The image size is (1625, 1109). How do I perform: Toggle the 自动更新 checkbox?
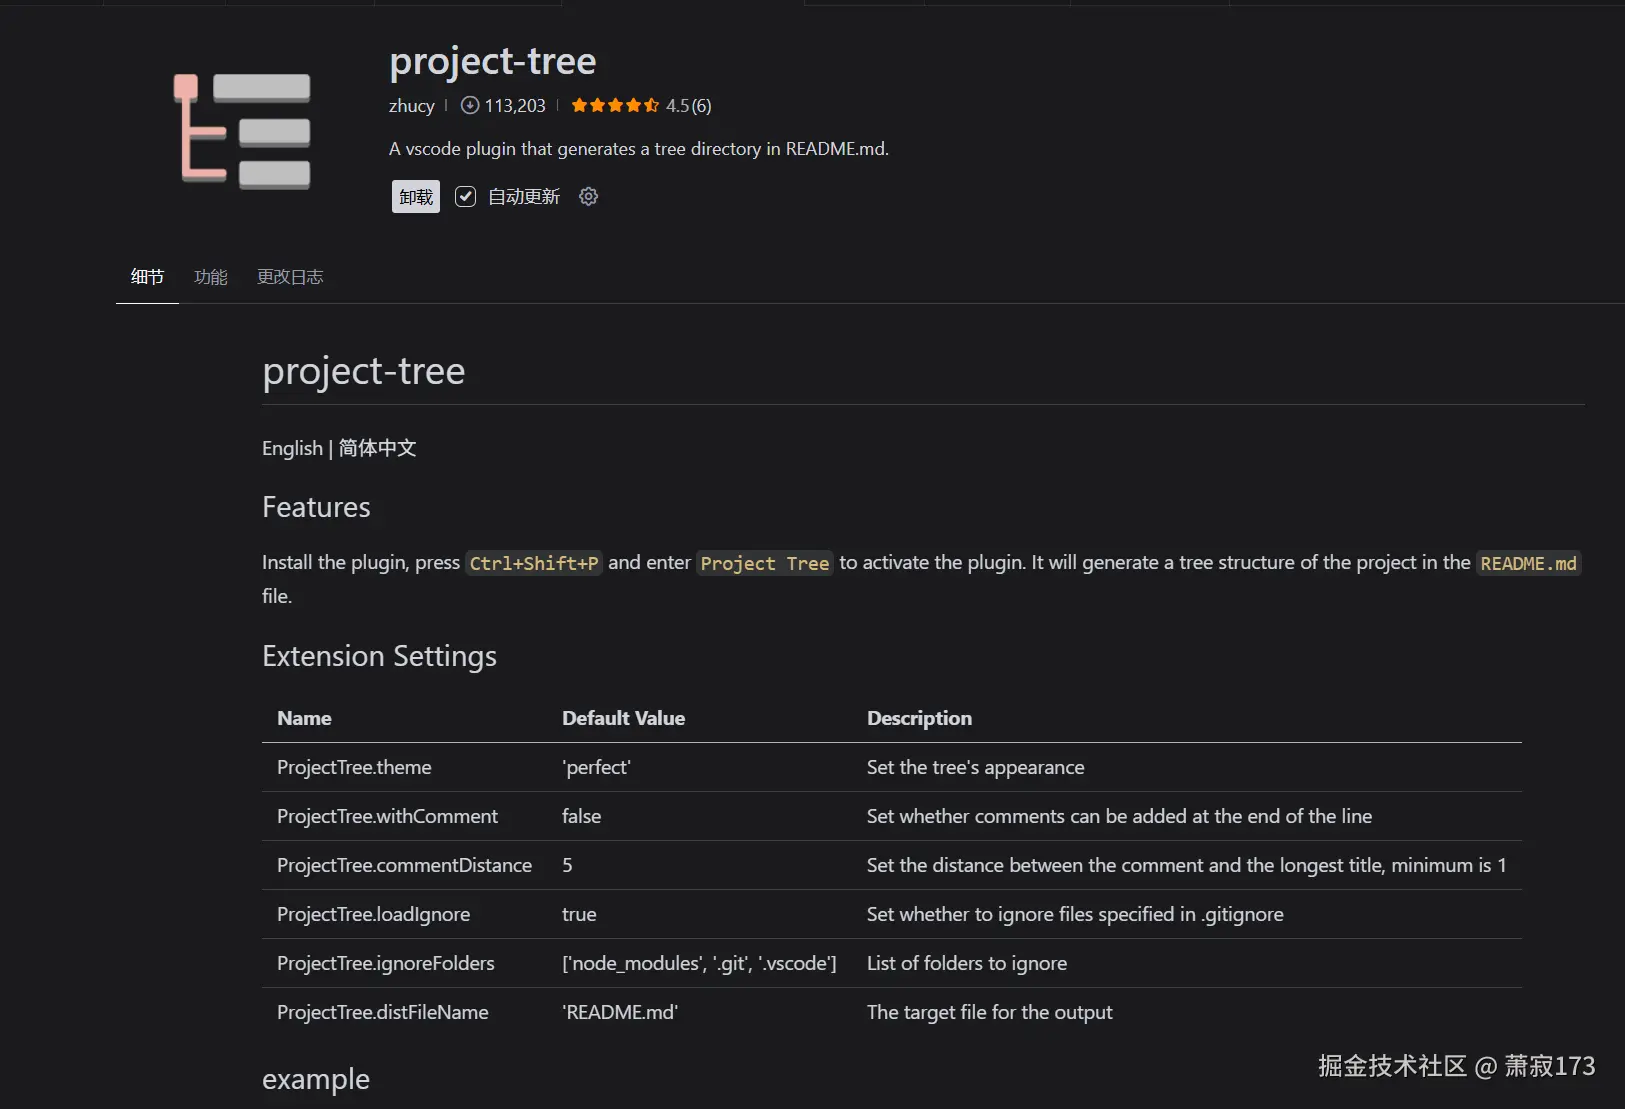point(466,197)
